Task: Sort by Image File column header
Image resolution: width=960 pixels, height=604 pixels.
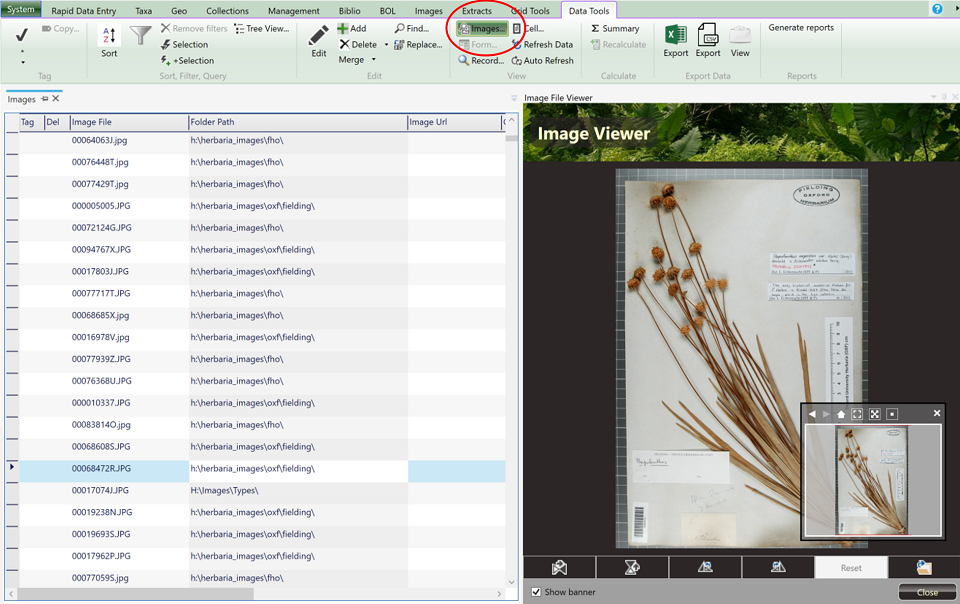Action: click(x=129, y=122)
